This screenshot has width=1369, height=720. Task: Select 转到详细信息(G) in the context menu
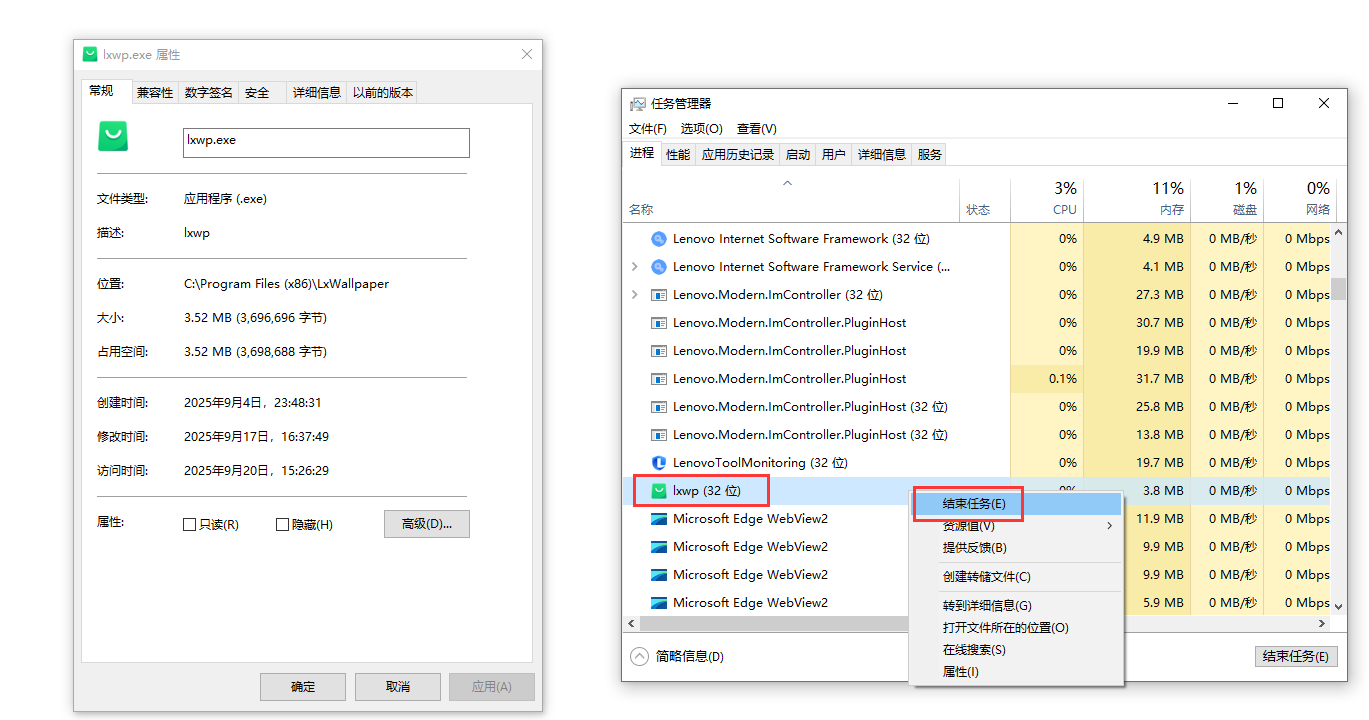click(x=1016, y=606)
